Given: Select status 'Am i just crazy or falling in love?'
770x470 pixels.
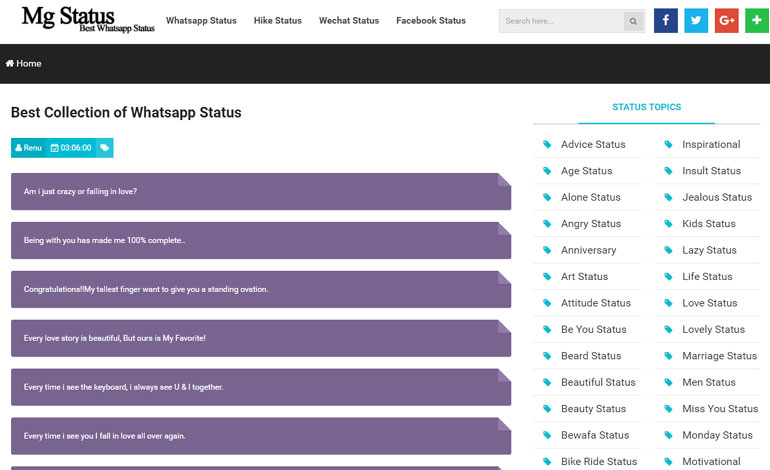Looking at the screenshot, I should point(261,192).
